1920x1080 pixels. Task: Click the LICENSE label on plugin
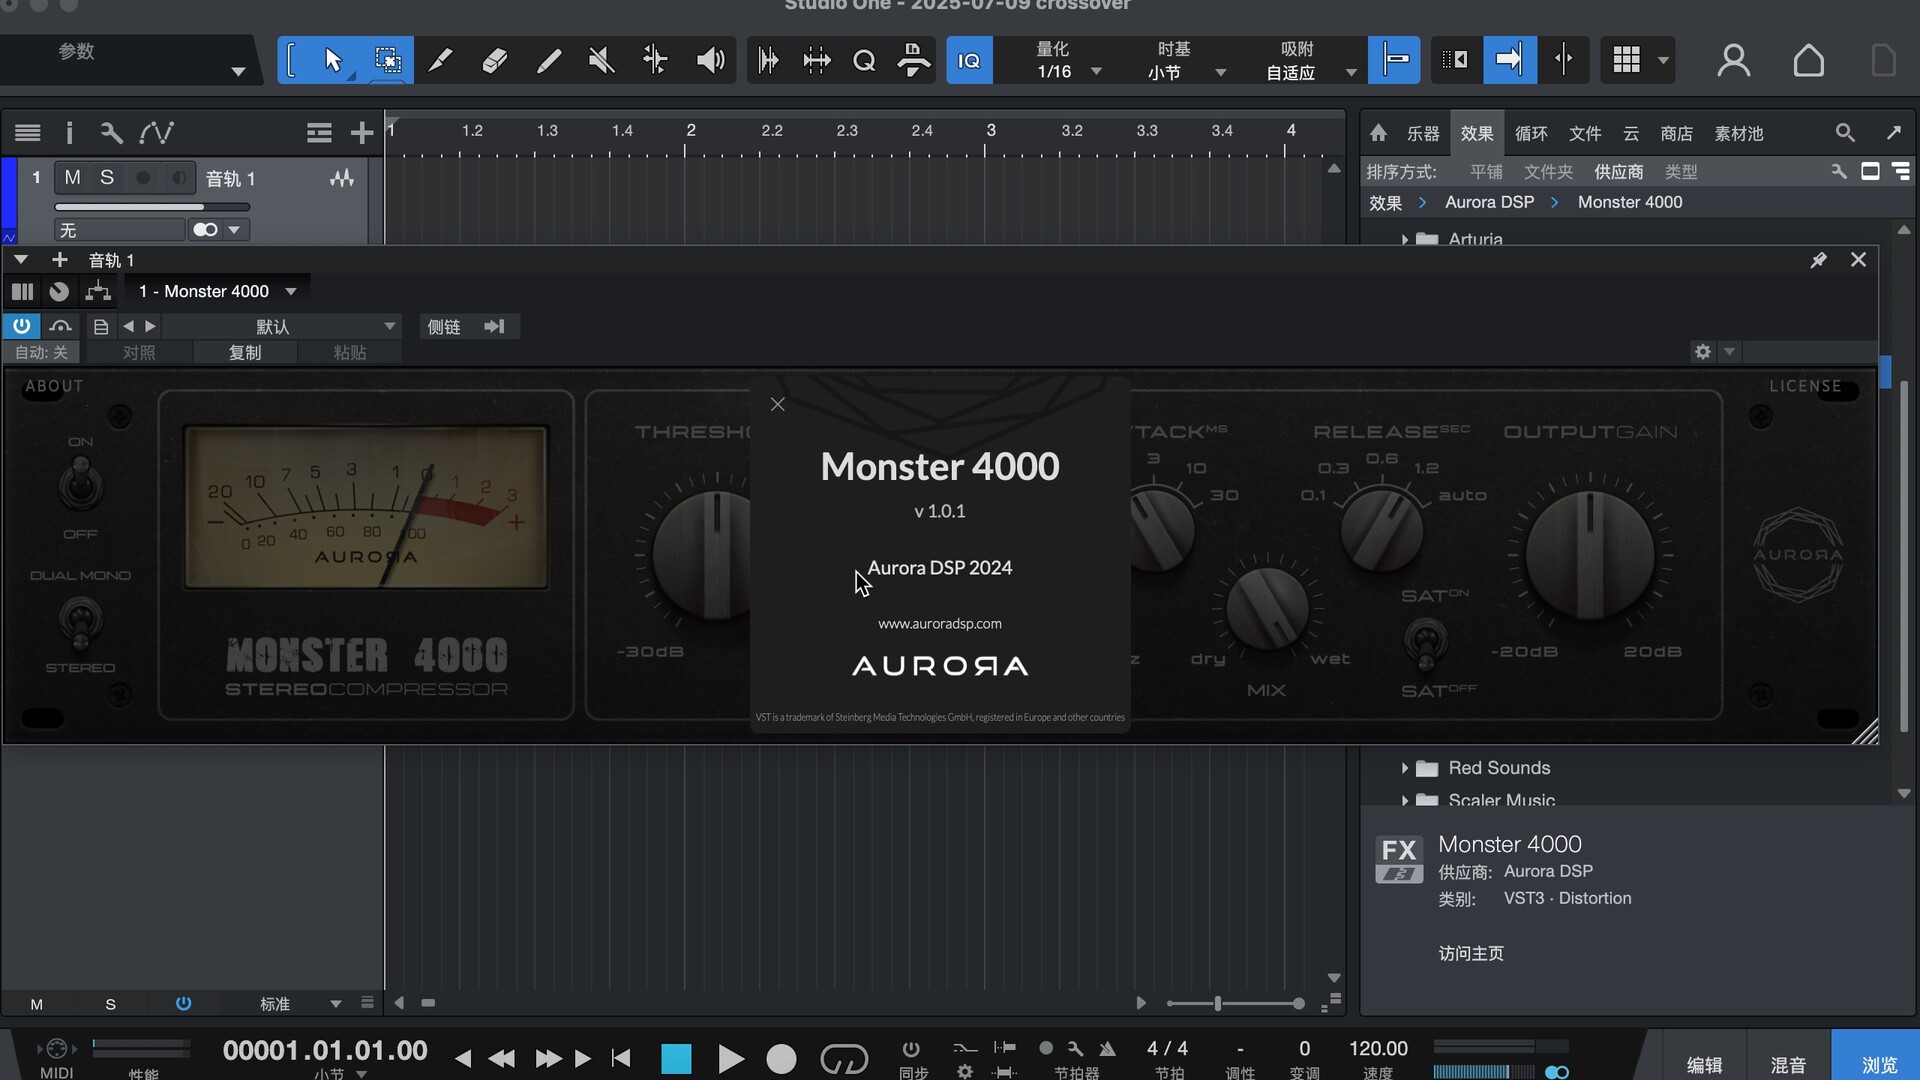click(1805, 386)
